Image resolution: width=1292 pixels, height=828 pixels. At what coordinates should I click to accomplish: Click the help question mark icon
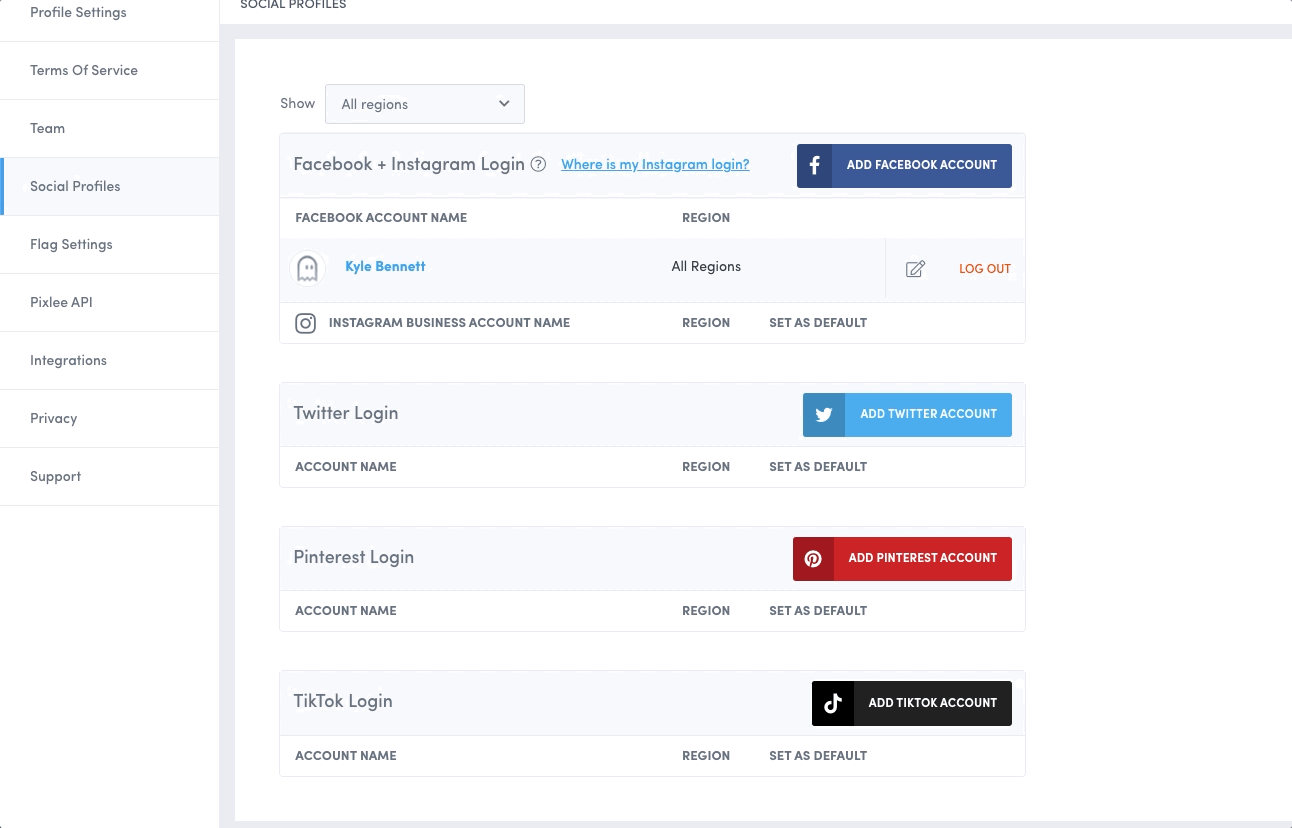pos(538,165)
